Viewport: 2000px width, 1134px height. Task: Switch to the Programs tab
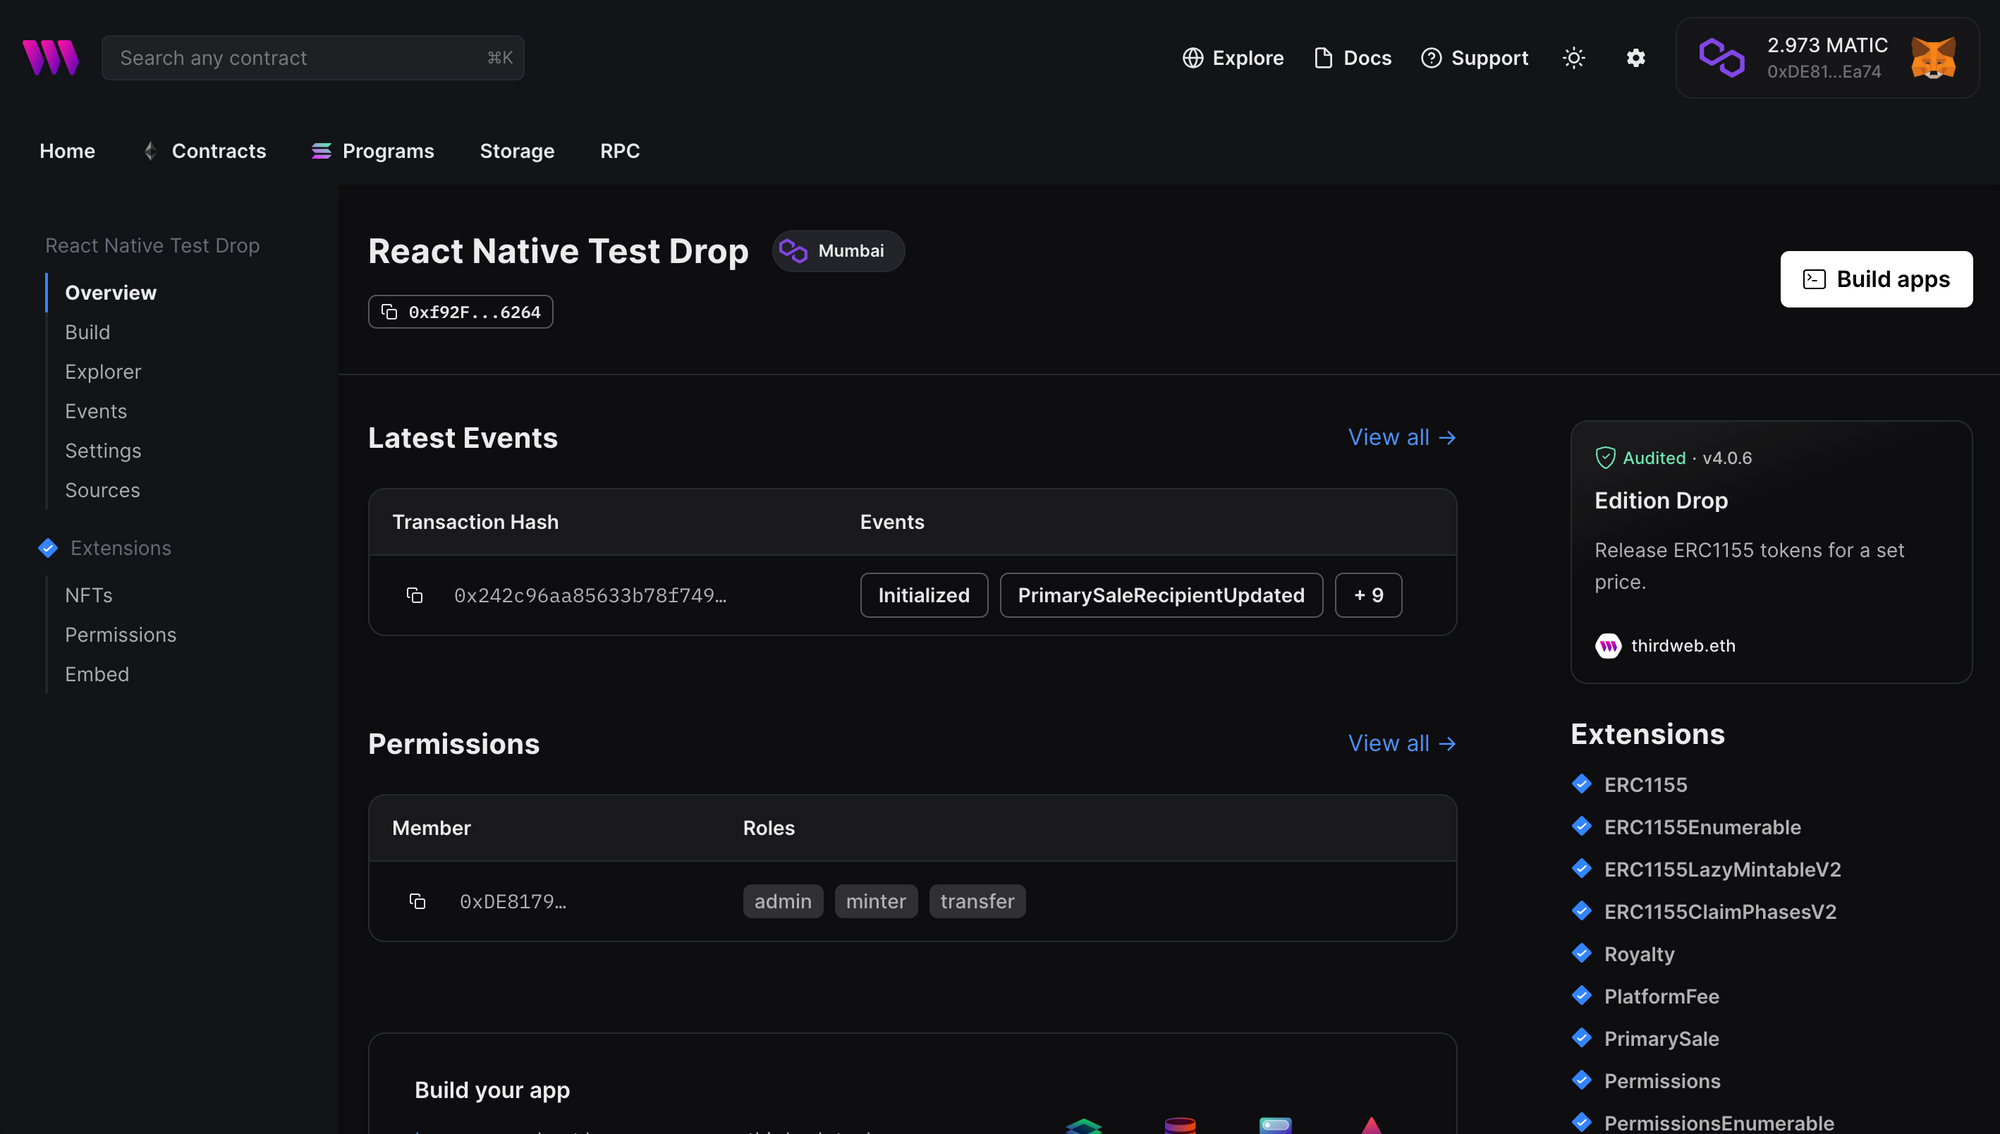[x=386, y=151]
